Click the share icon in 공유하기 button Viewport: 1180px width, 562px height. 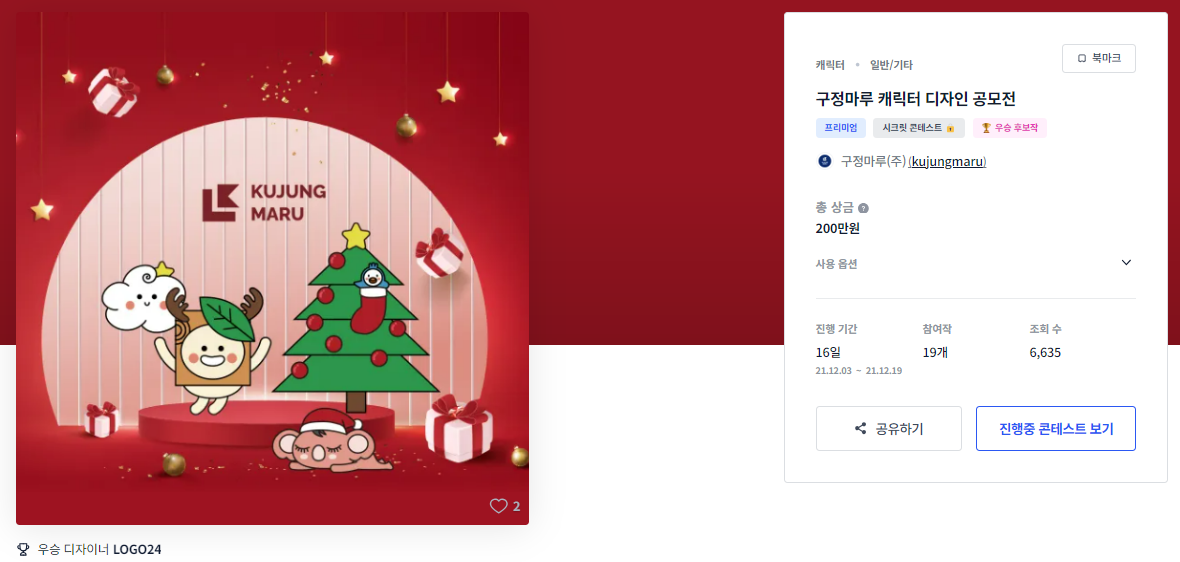[861, 429]
